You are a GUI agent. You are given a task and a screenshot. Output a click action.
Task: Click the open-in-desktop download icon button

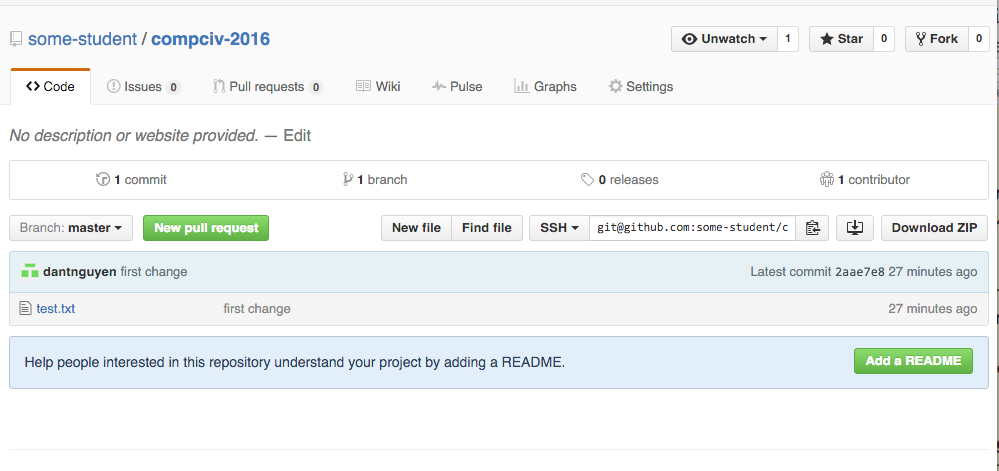click(x=854, y=228)
